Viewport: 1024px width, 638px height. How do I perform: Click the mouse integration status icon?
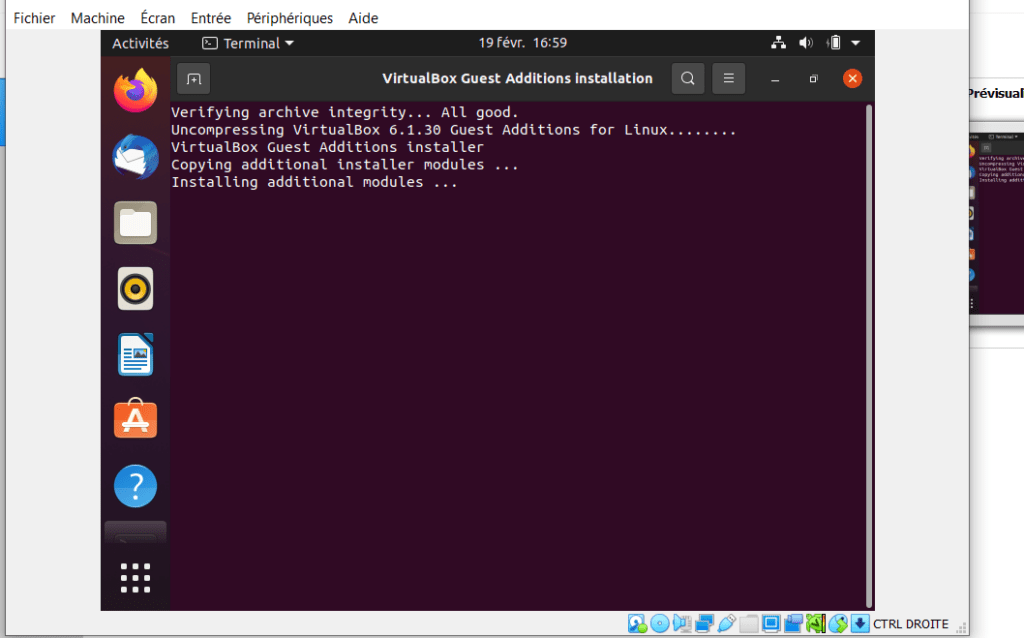tap(838, 624)
